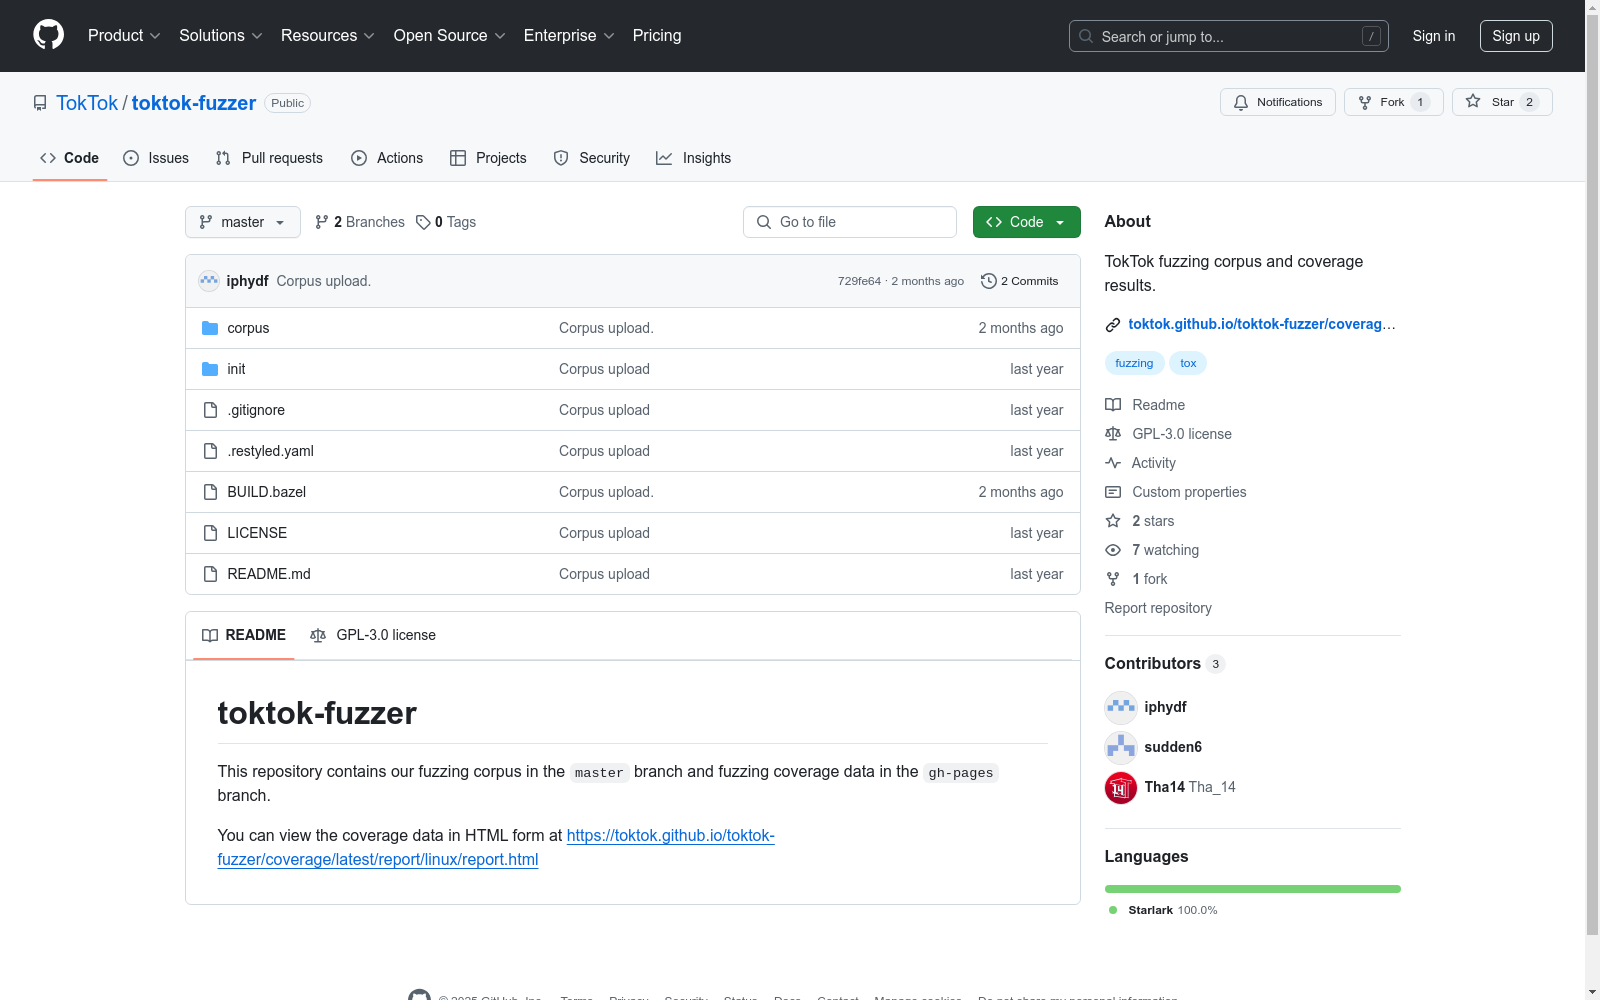Click the bell icon in Notifications button
This screenshot has width=1600, height=1000.
[1241, 102]
